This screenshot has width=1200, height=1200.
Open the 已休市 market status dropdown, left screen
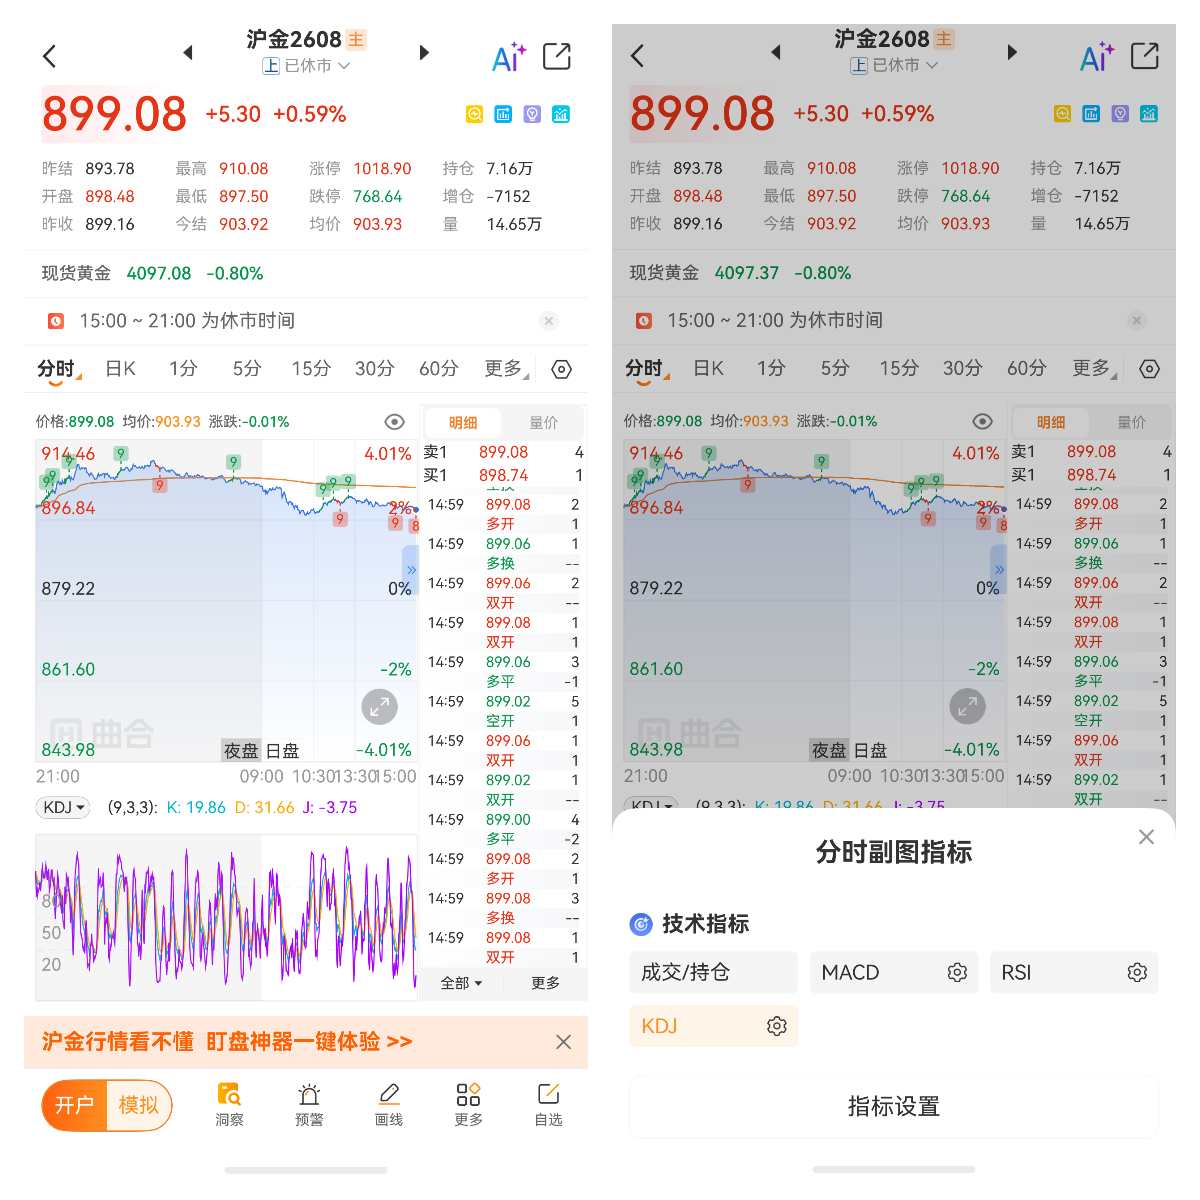point(307,66)
